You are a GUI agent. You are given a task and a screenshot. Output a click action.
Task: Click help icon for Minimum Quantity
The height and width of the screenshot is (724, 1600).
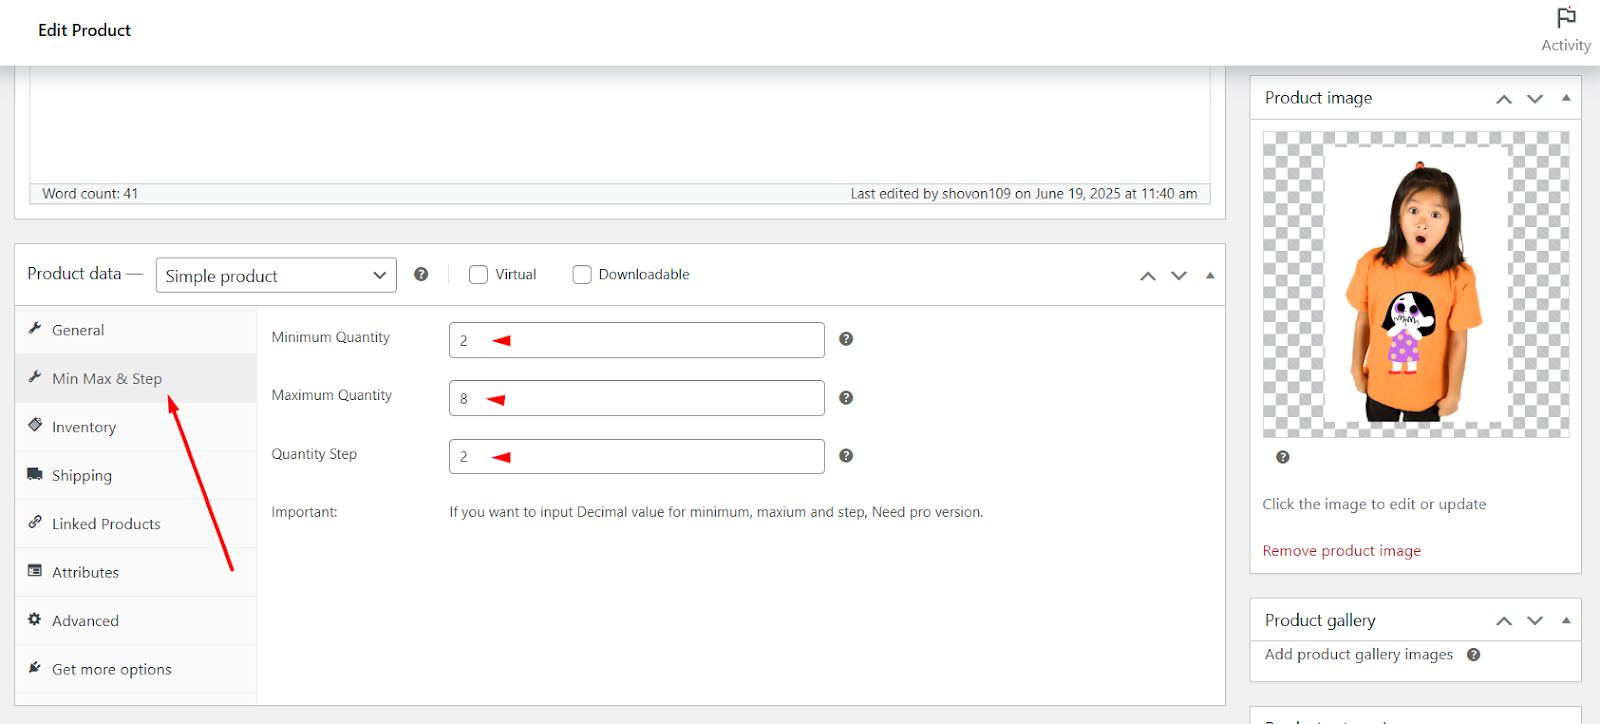(846, 339)
